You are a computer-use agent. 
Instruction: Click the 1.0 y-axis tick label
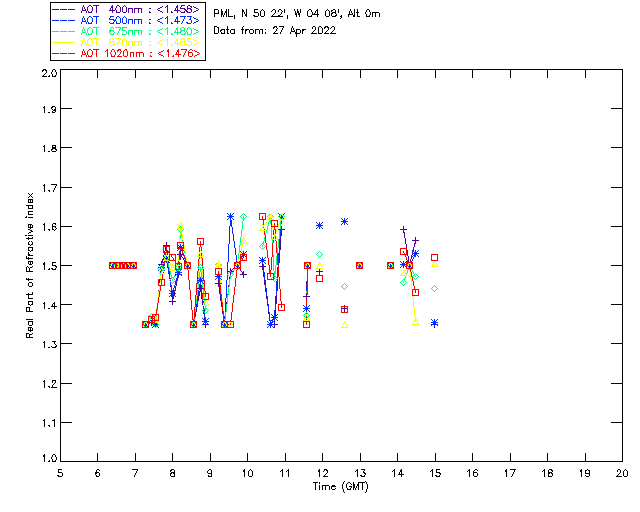tap(49, 459)
